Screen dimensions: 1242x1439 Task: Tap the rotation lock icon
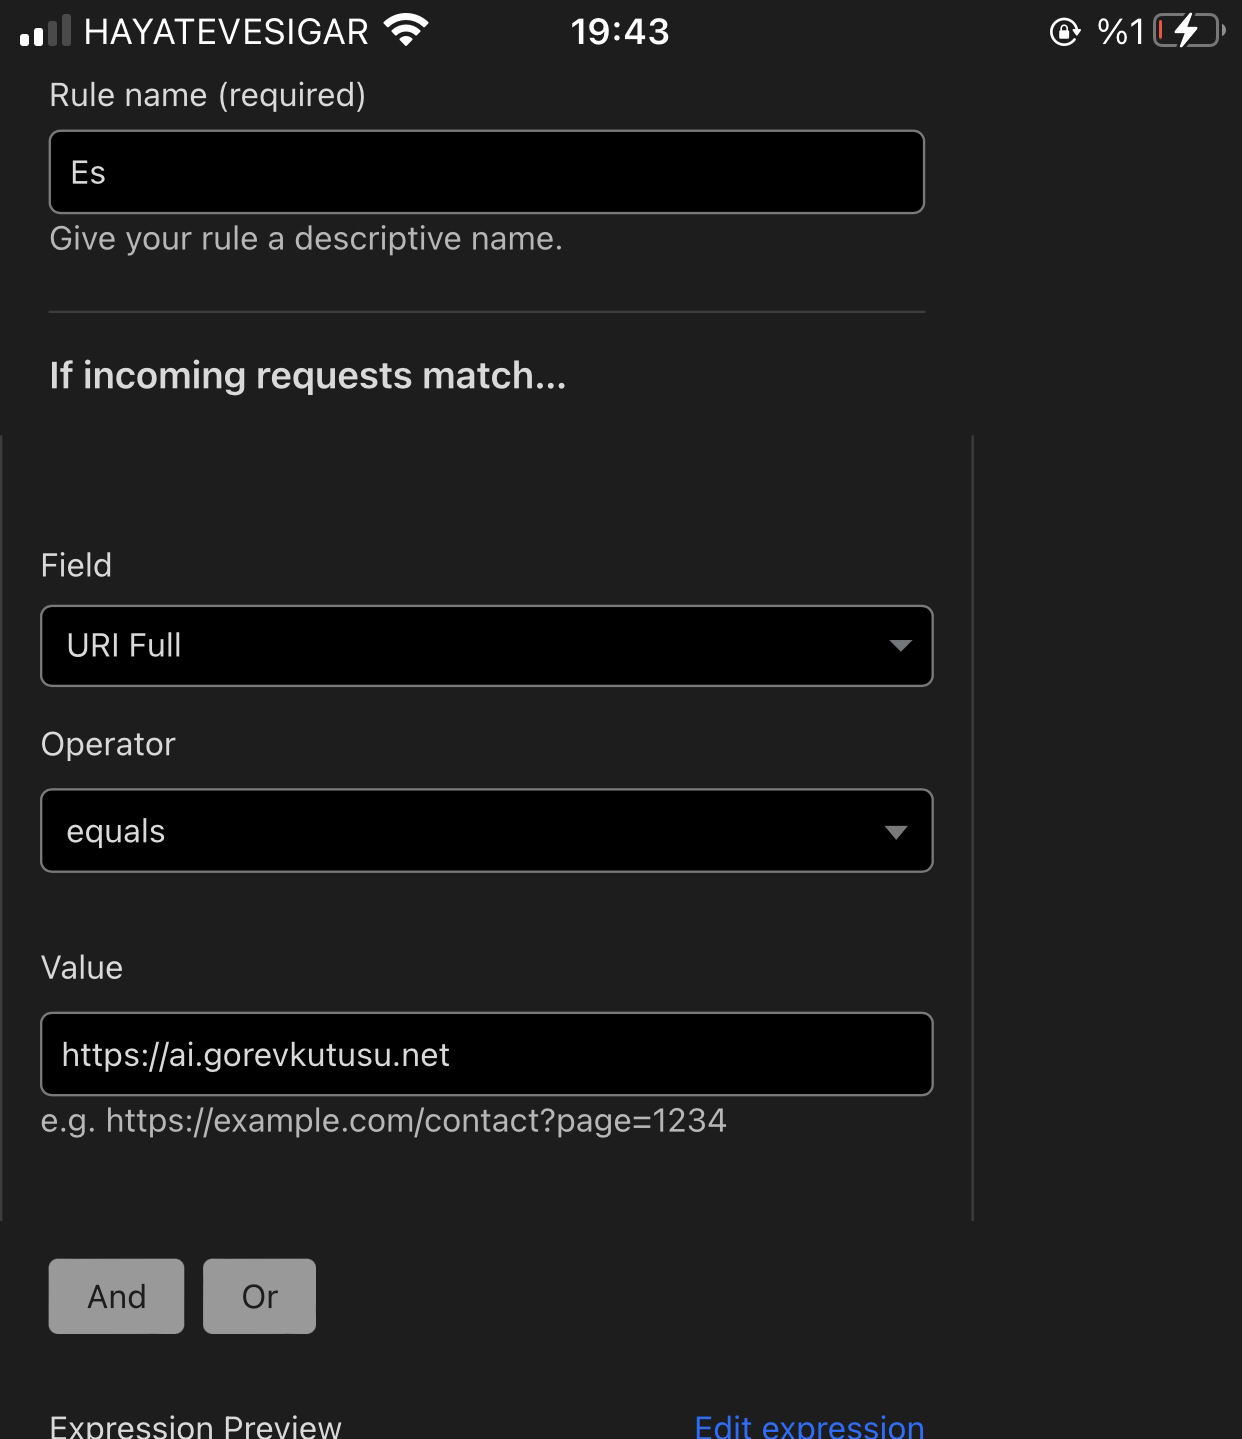1064,32
